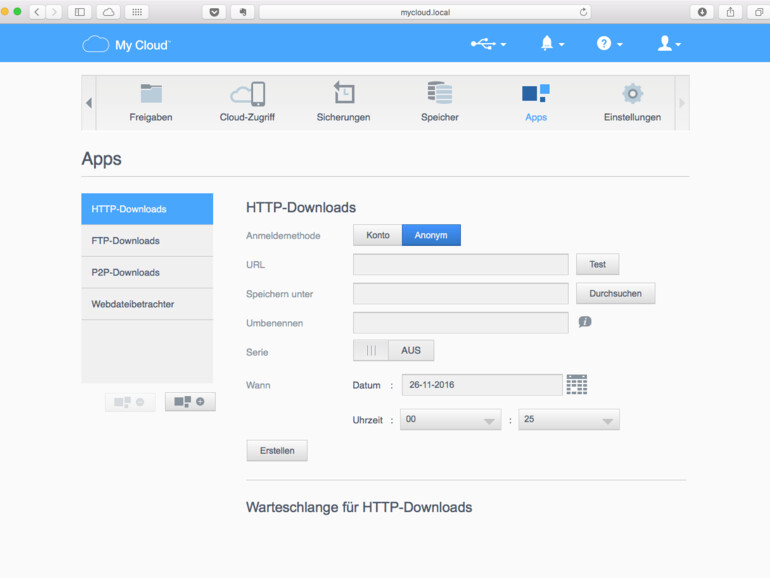Toggle the Safari sidebar button
Image resolution: width=770 pixels, height=578 pixels.
[80, 12]
